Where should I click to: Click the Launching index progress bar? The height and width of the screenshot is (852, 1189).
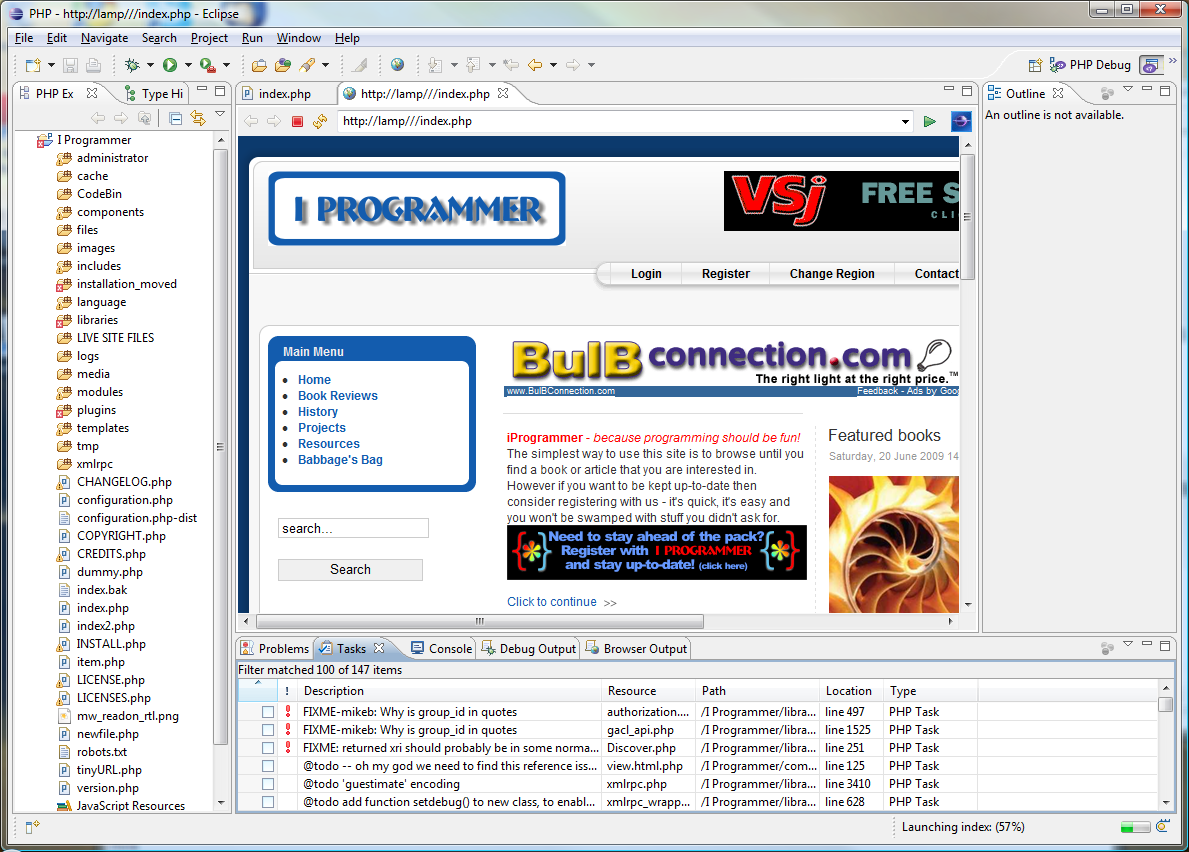[x=1135, y=827]
